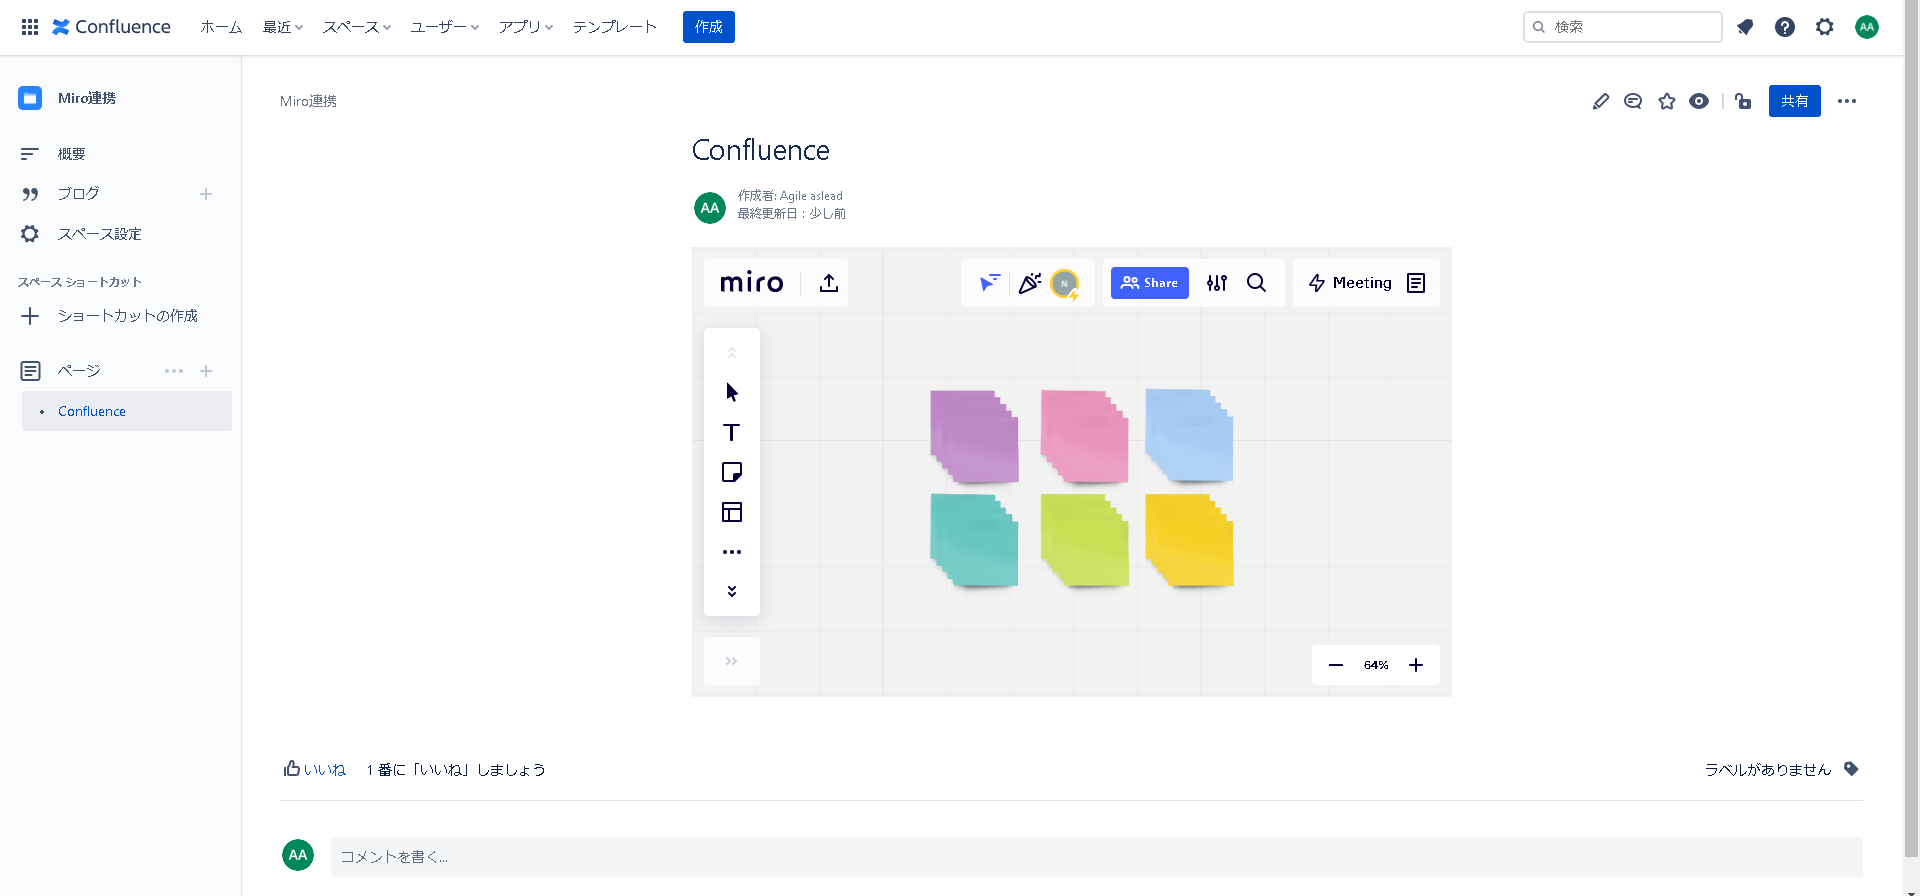Open the Miro notes panel icon
This screenshot has width=1920, height=896.
(x=1416, y=283)
